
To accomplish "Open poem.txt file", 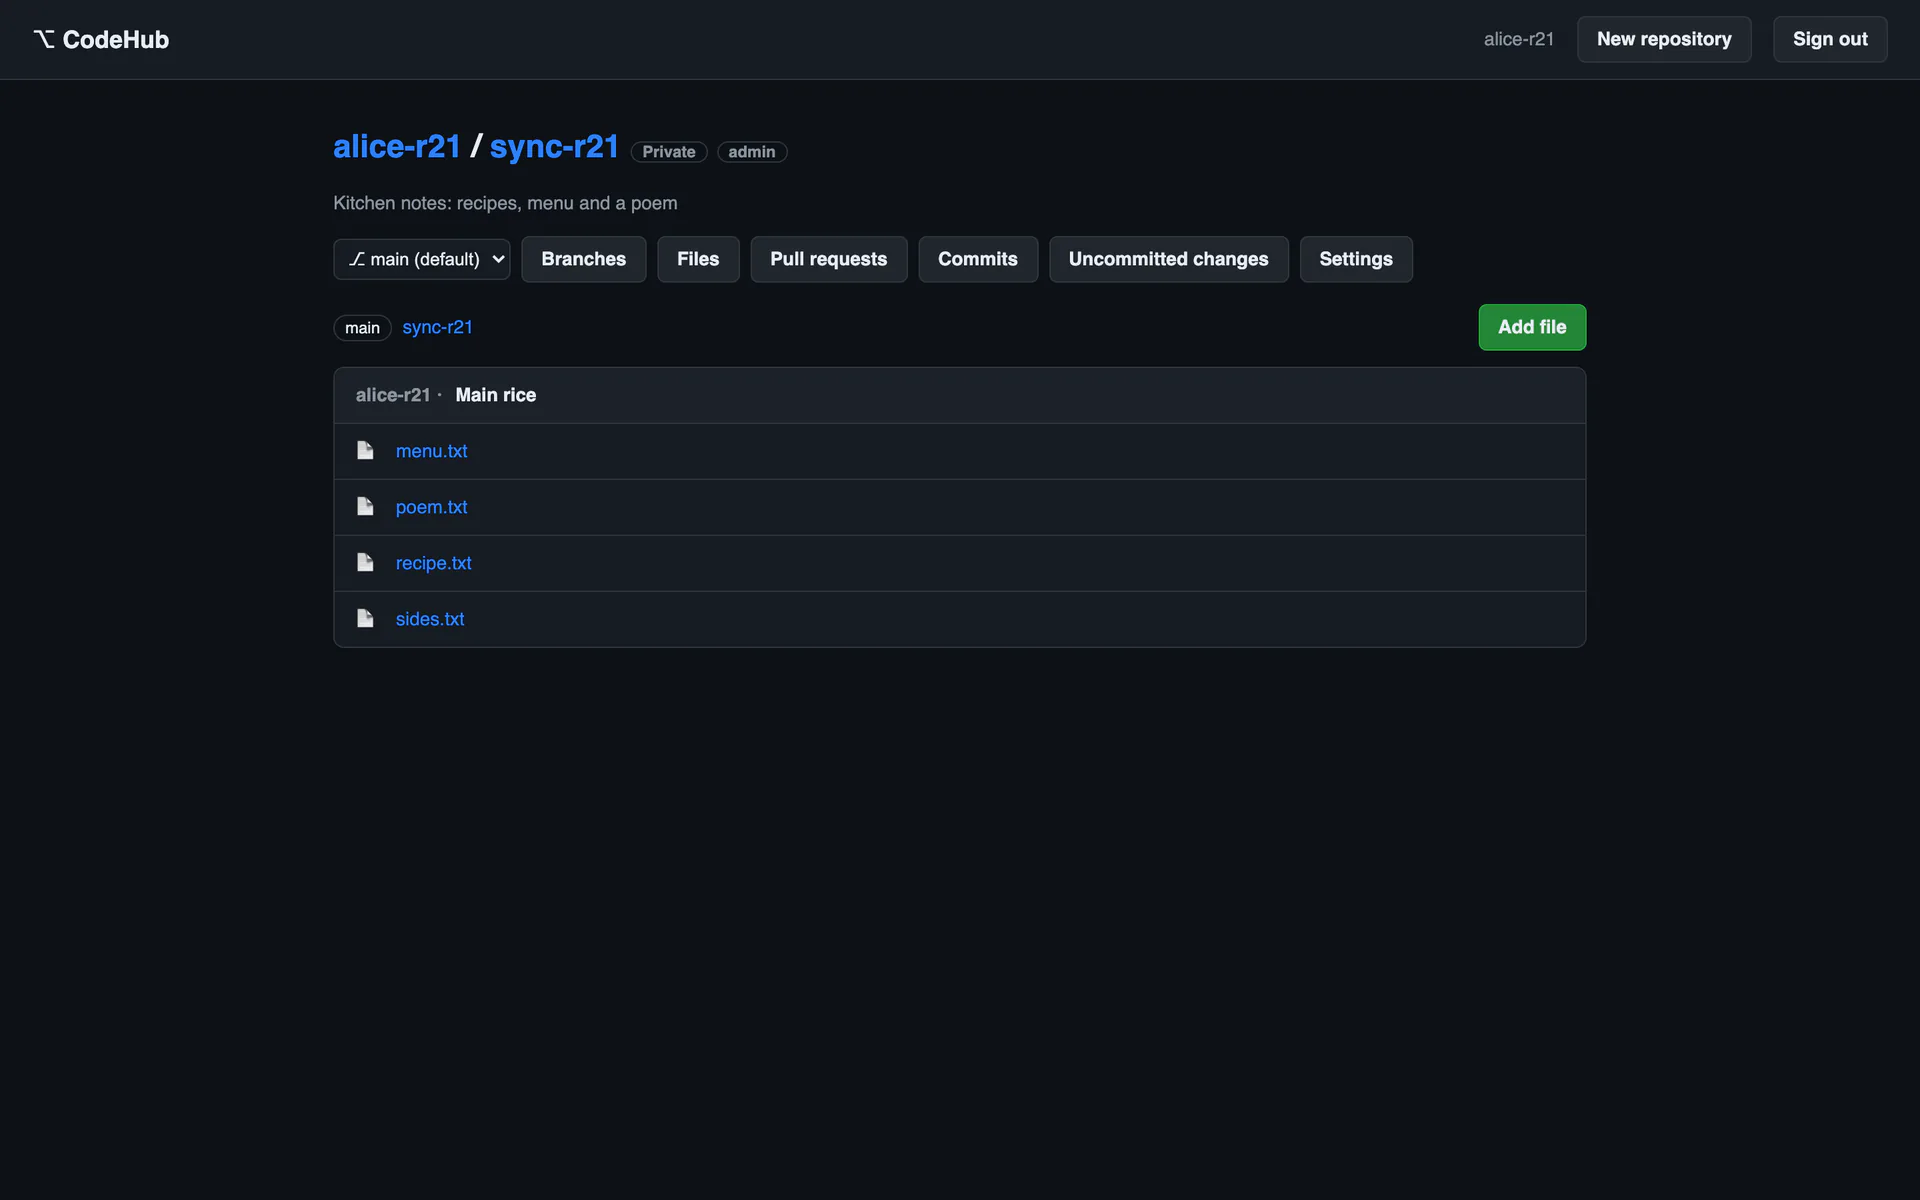I will tap(431, 507).
